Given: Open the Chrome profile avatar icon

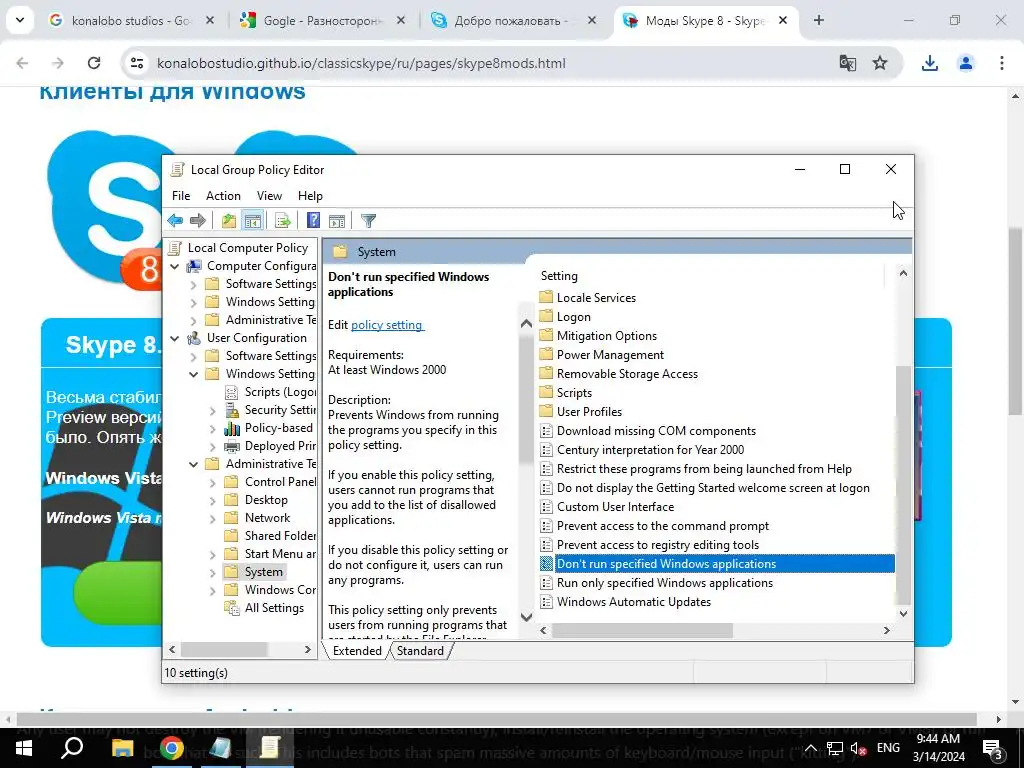Looking at the screenshot, I should (965, 63).
